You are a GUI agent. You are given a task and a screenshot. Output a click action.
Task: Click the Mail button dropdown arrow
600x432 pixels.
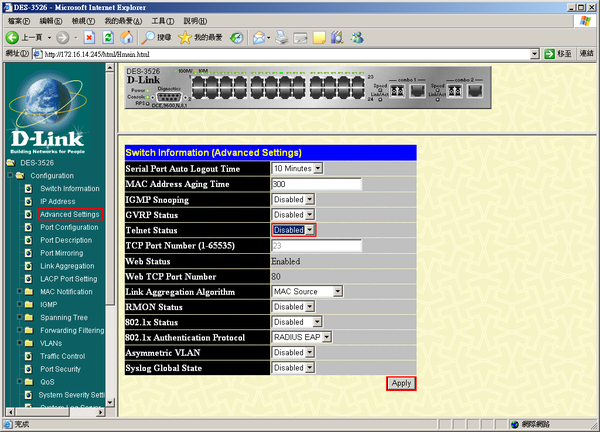pyautogui.click(x=269, y=37)
